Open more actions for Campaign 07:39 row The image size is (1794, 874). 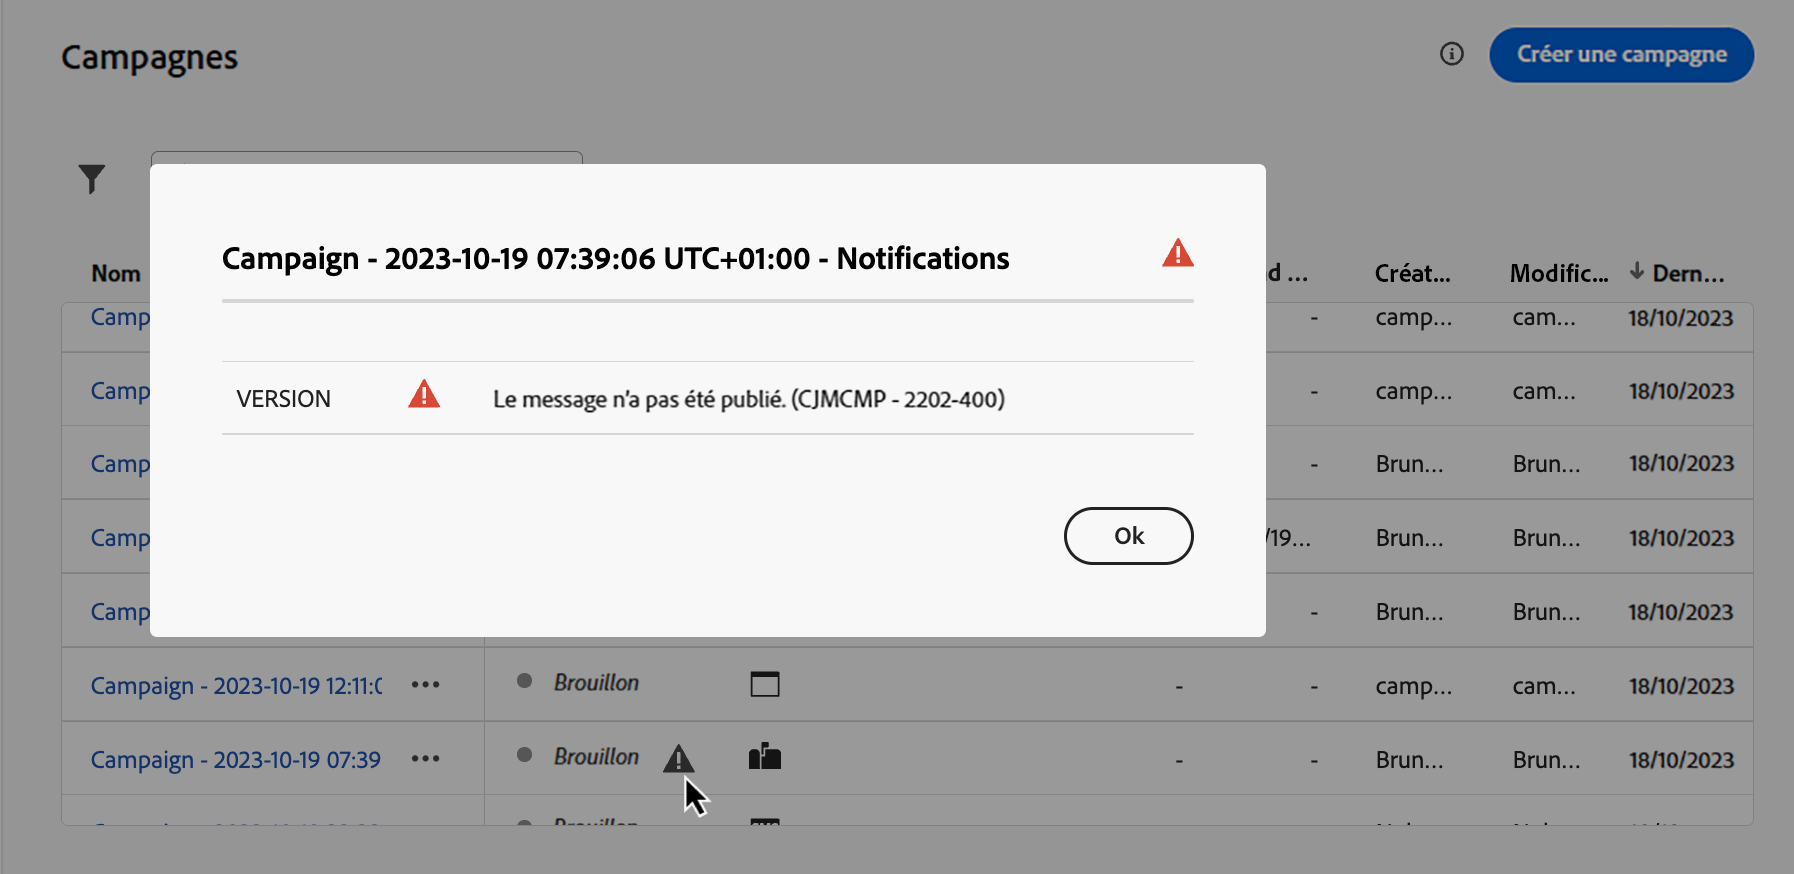[x=426, y=759]
